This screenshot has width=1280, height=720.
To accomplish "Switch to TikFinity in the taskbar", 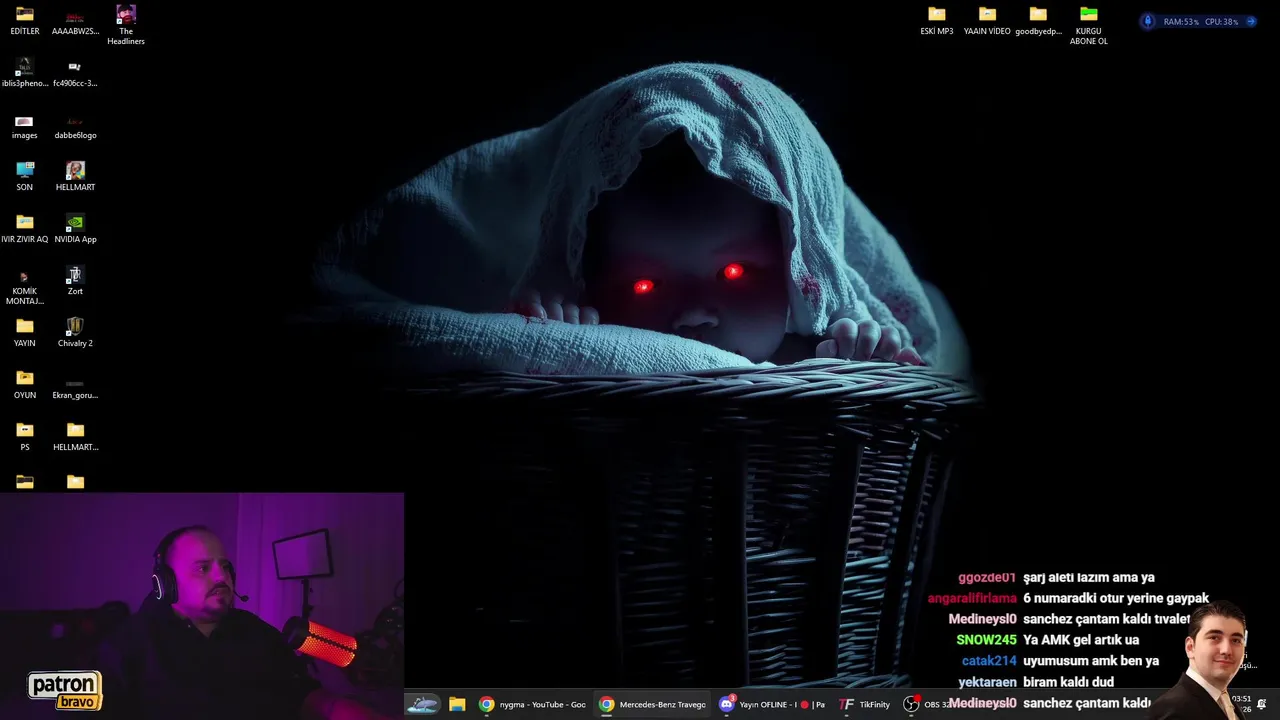I will click(864, 704).
